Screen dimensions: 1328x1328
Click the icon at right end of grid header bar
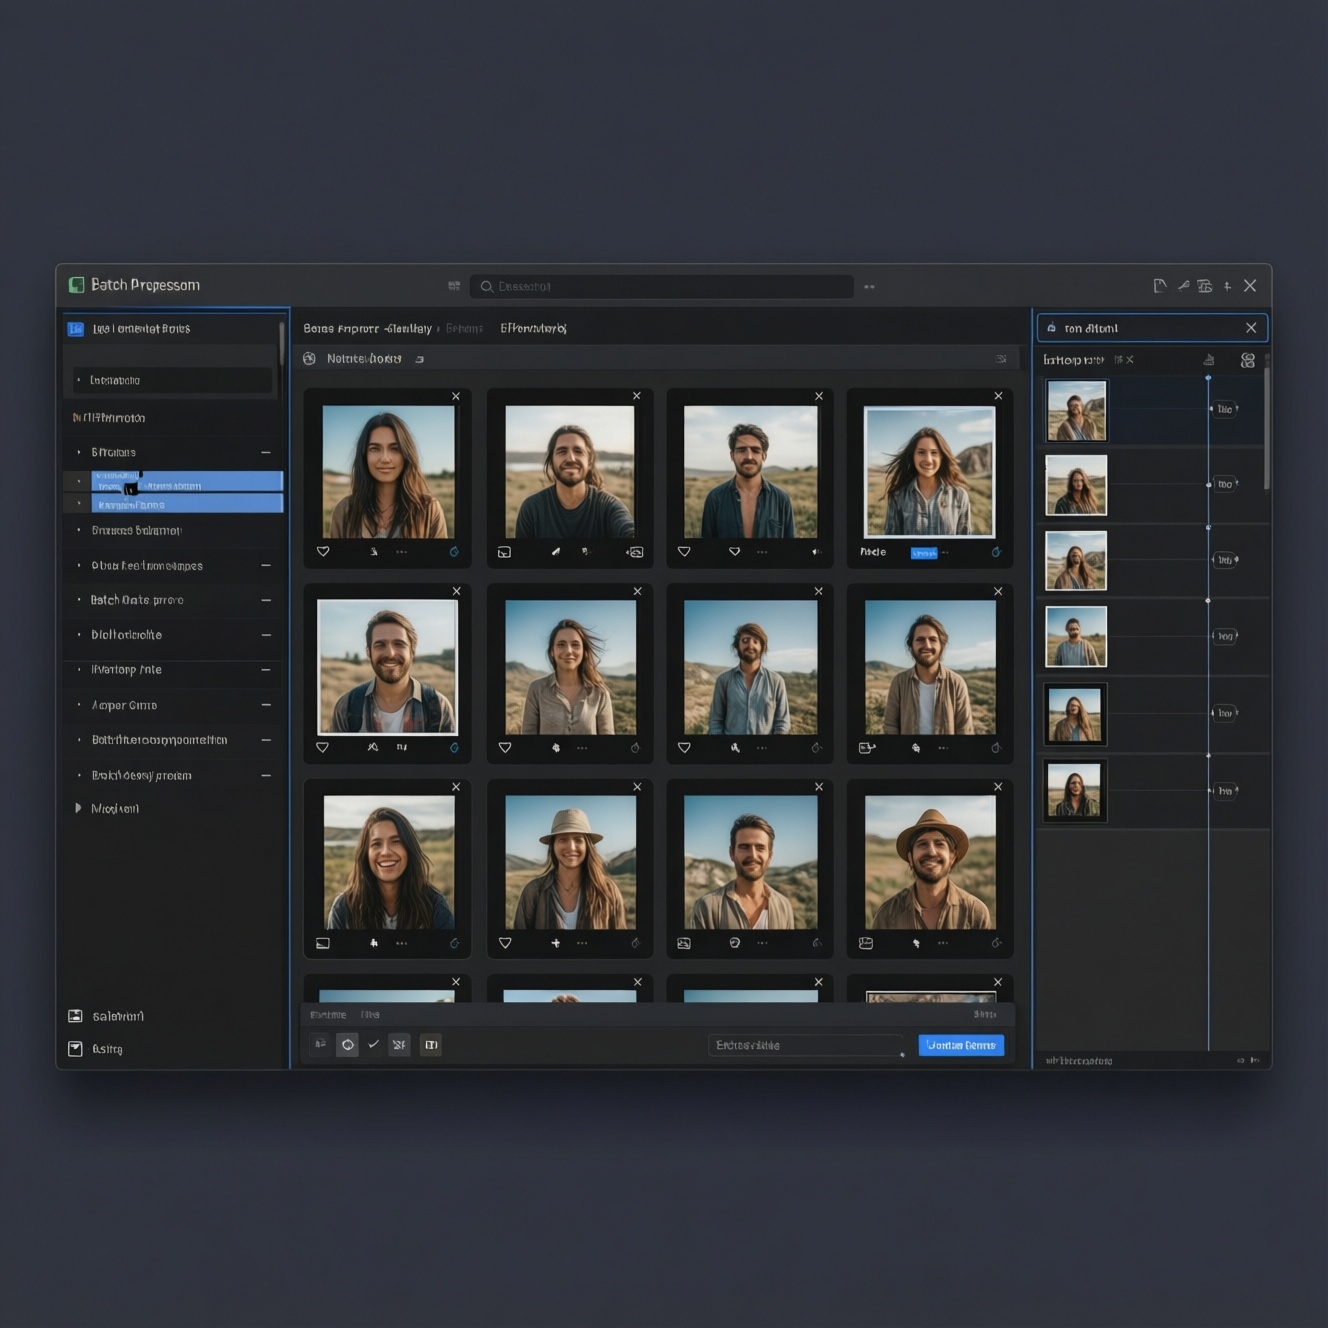point(1001,359)
